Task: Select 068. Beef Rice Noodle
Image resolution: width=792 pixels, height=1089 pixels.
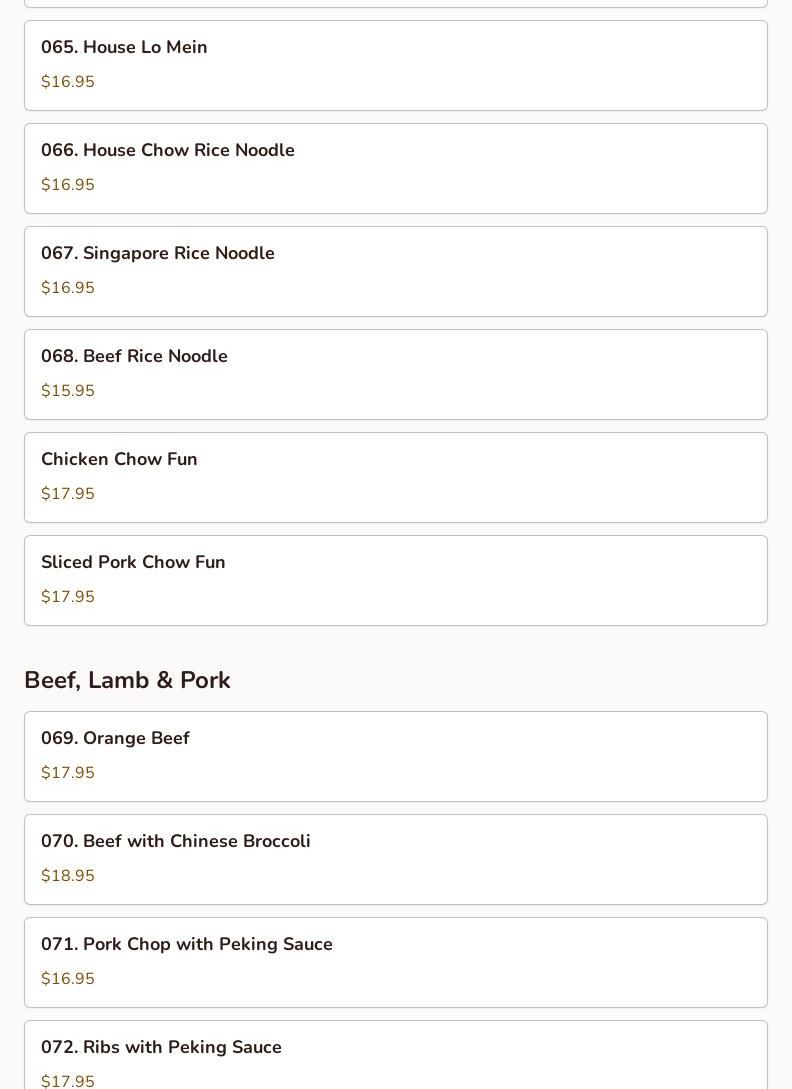Action: 396,374
